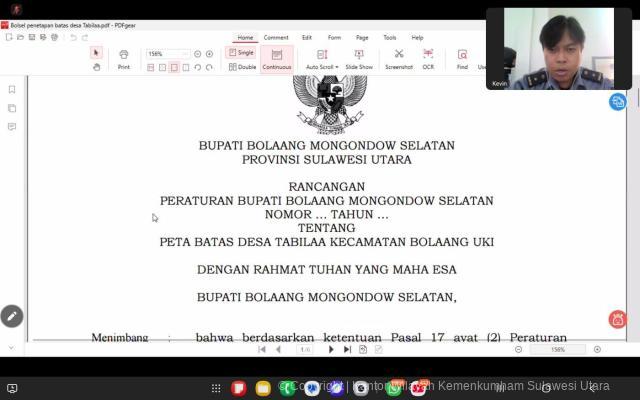Image resolution: width=640 pixels, height=400 pixels.
Task: Activate the hand pan tool
Action: tap(96, 67)
